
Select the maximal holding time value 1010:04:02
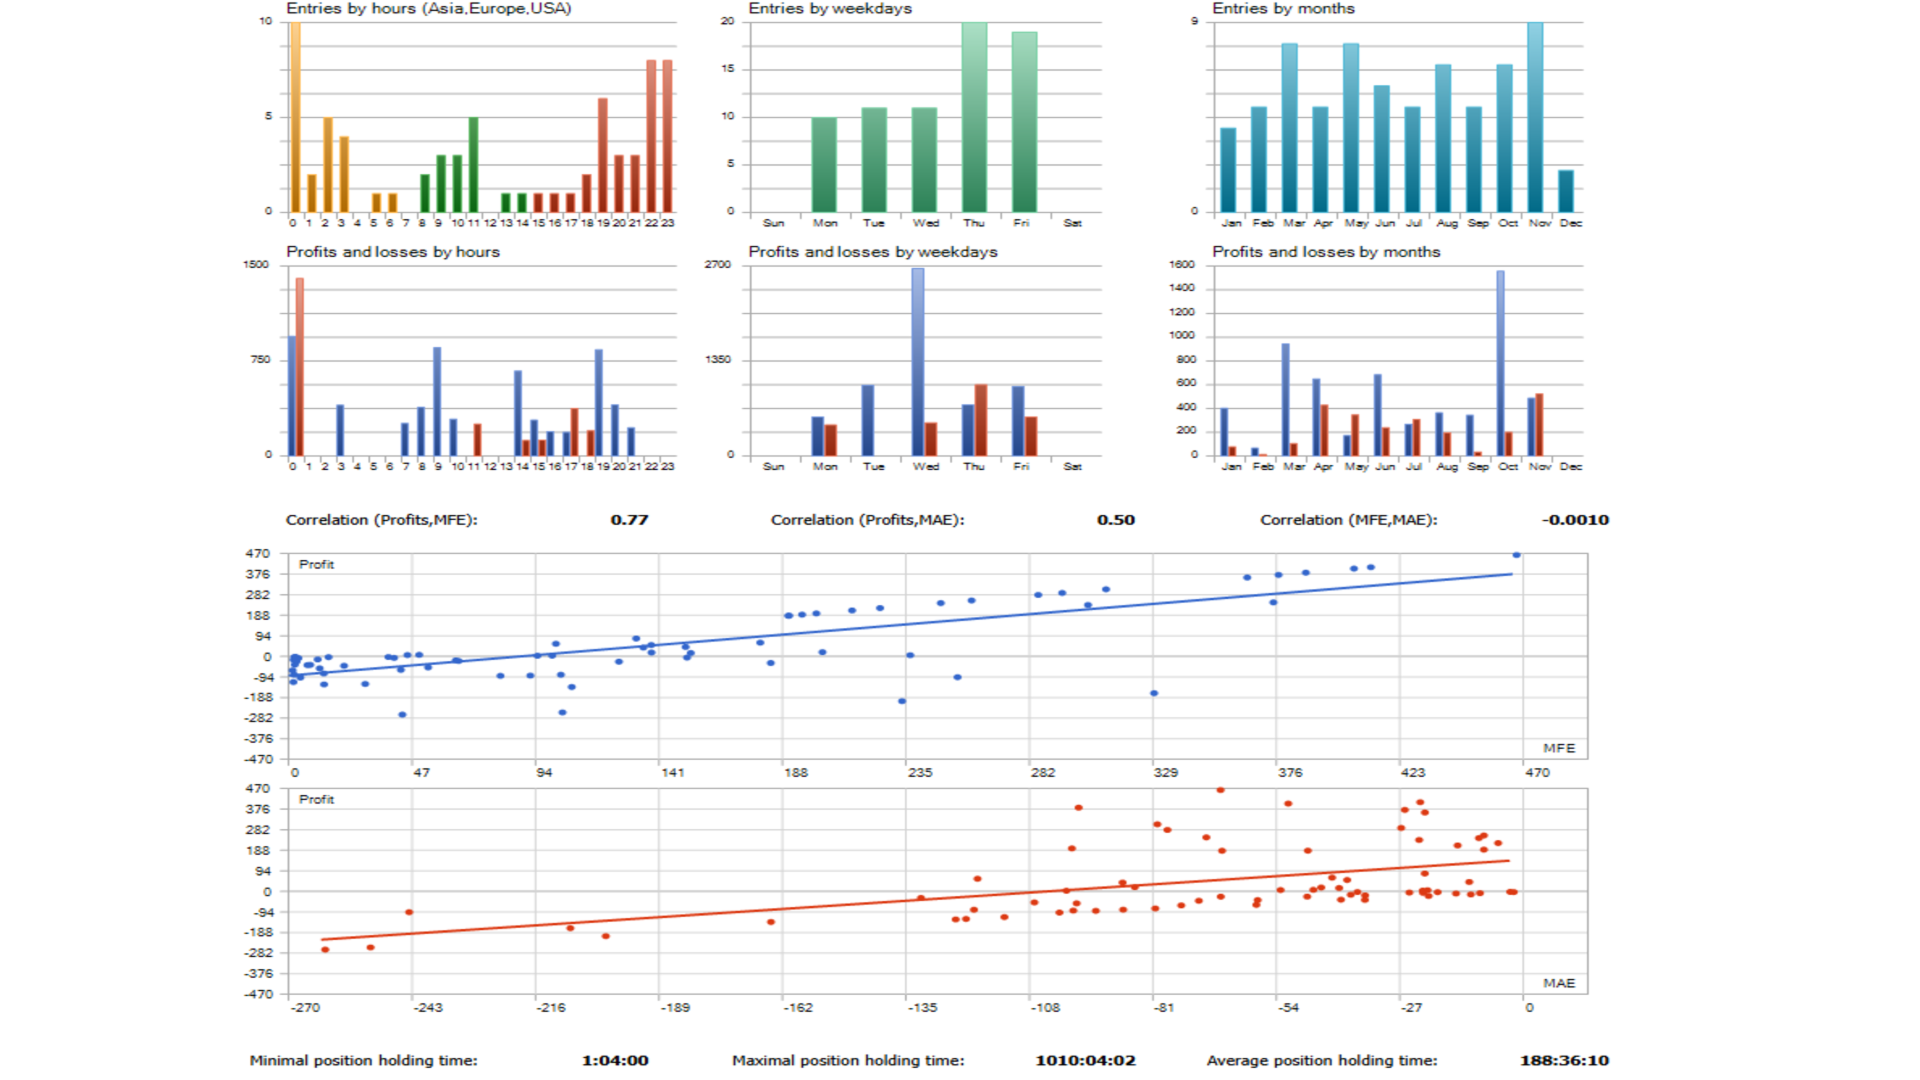1085,1060
